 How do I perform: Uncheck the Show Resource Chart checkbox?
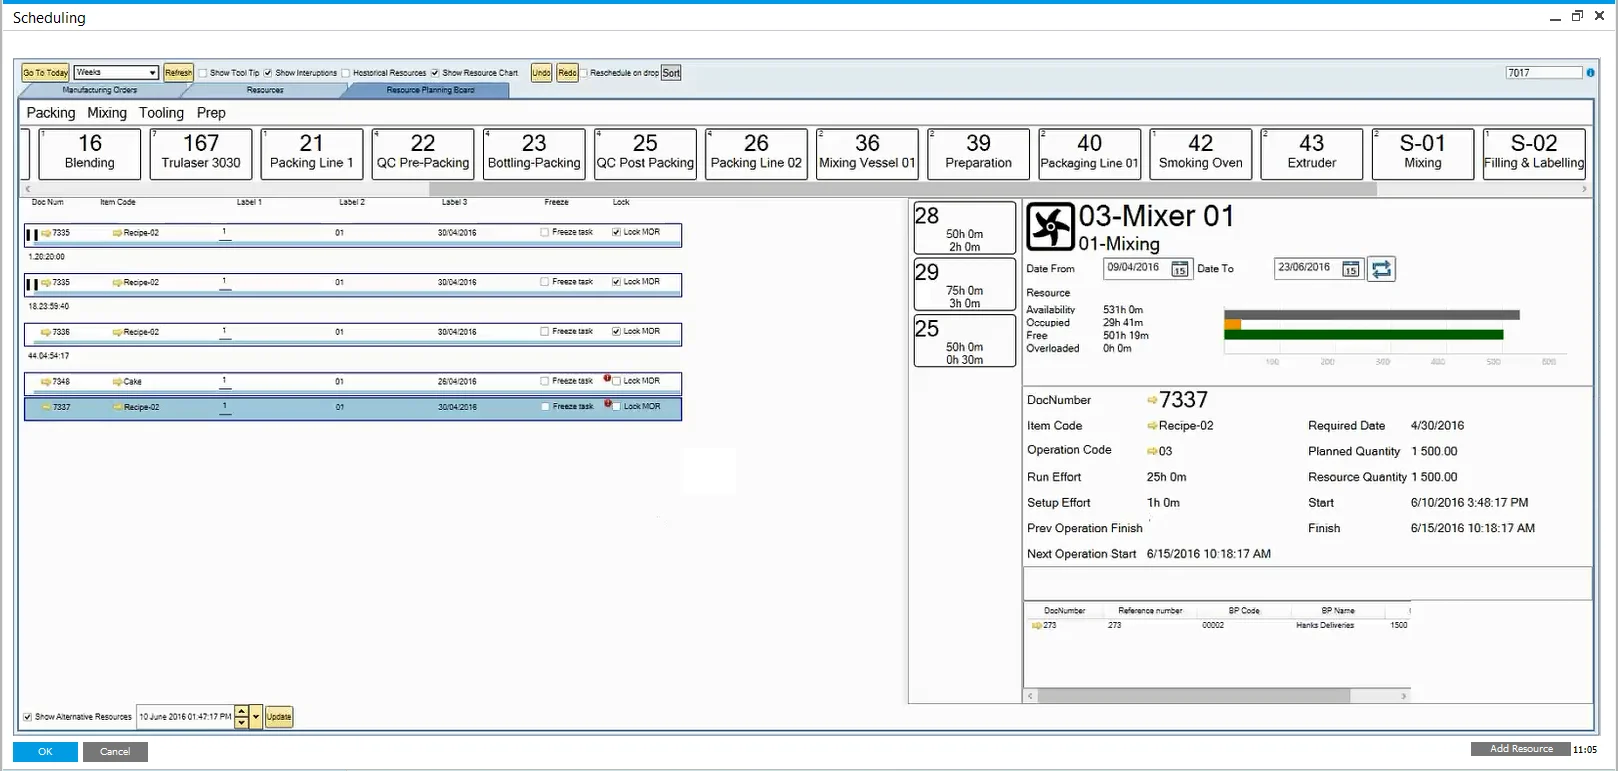click(x=435, y=73)
